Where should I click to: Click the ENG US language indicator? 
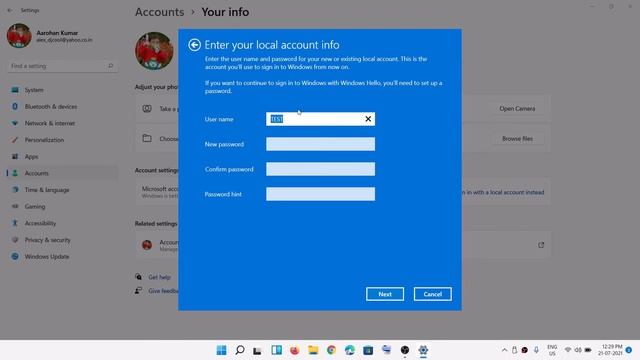[552, 350]
